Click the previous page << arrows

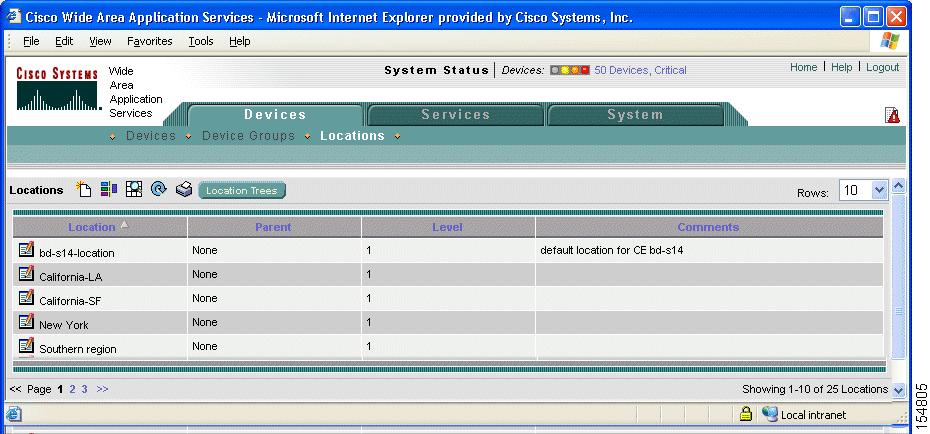15,389
